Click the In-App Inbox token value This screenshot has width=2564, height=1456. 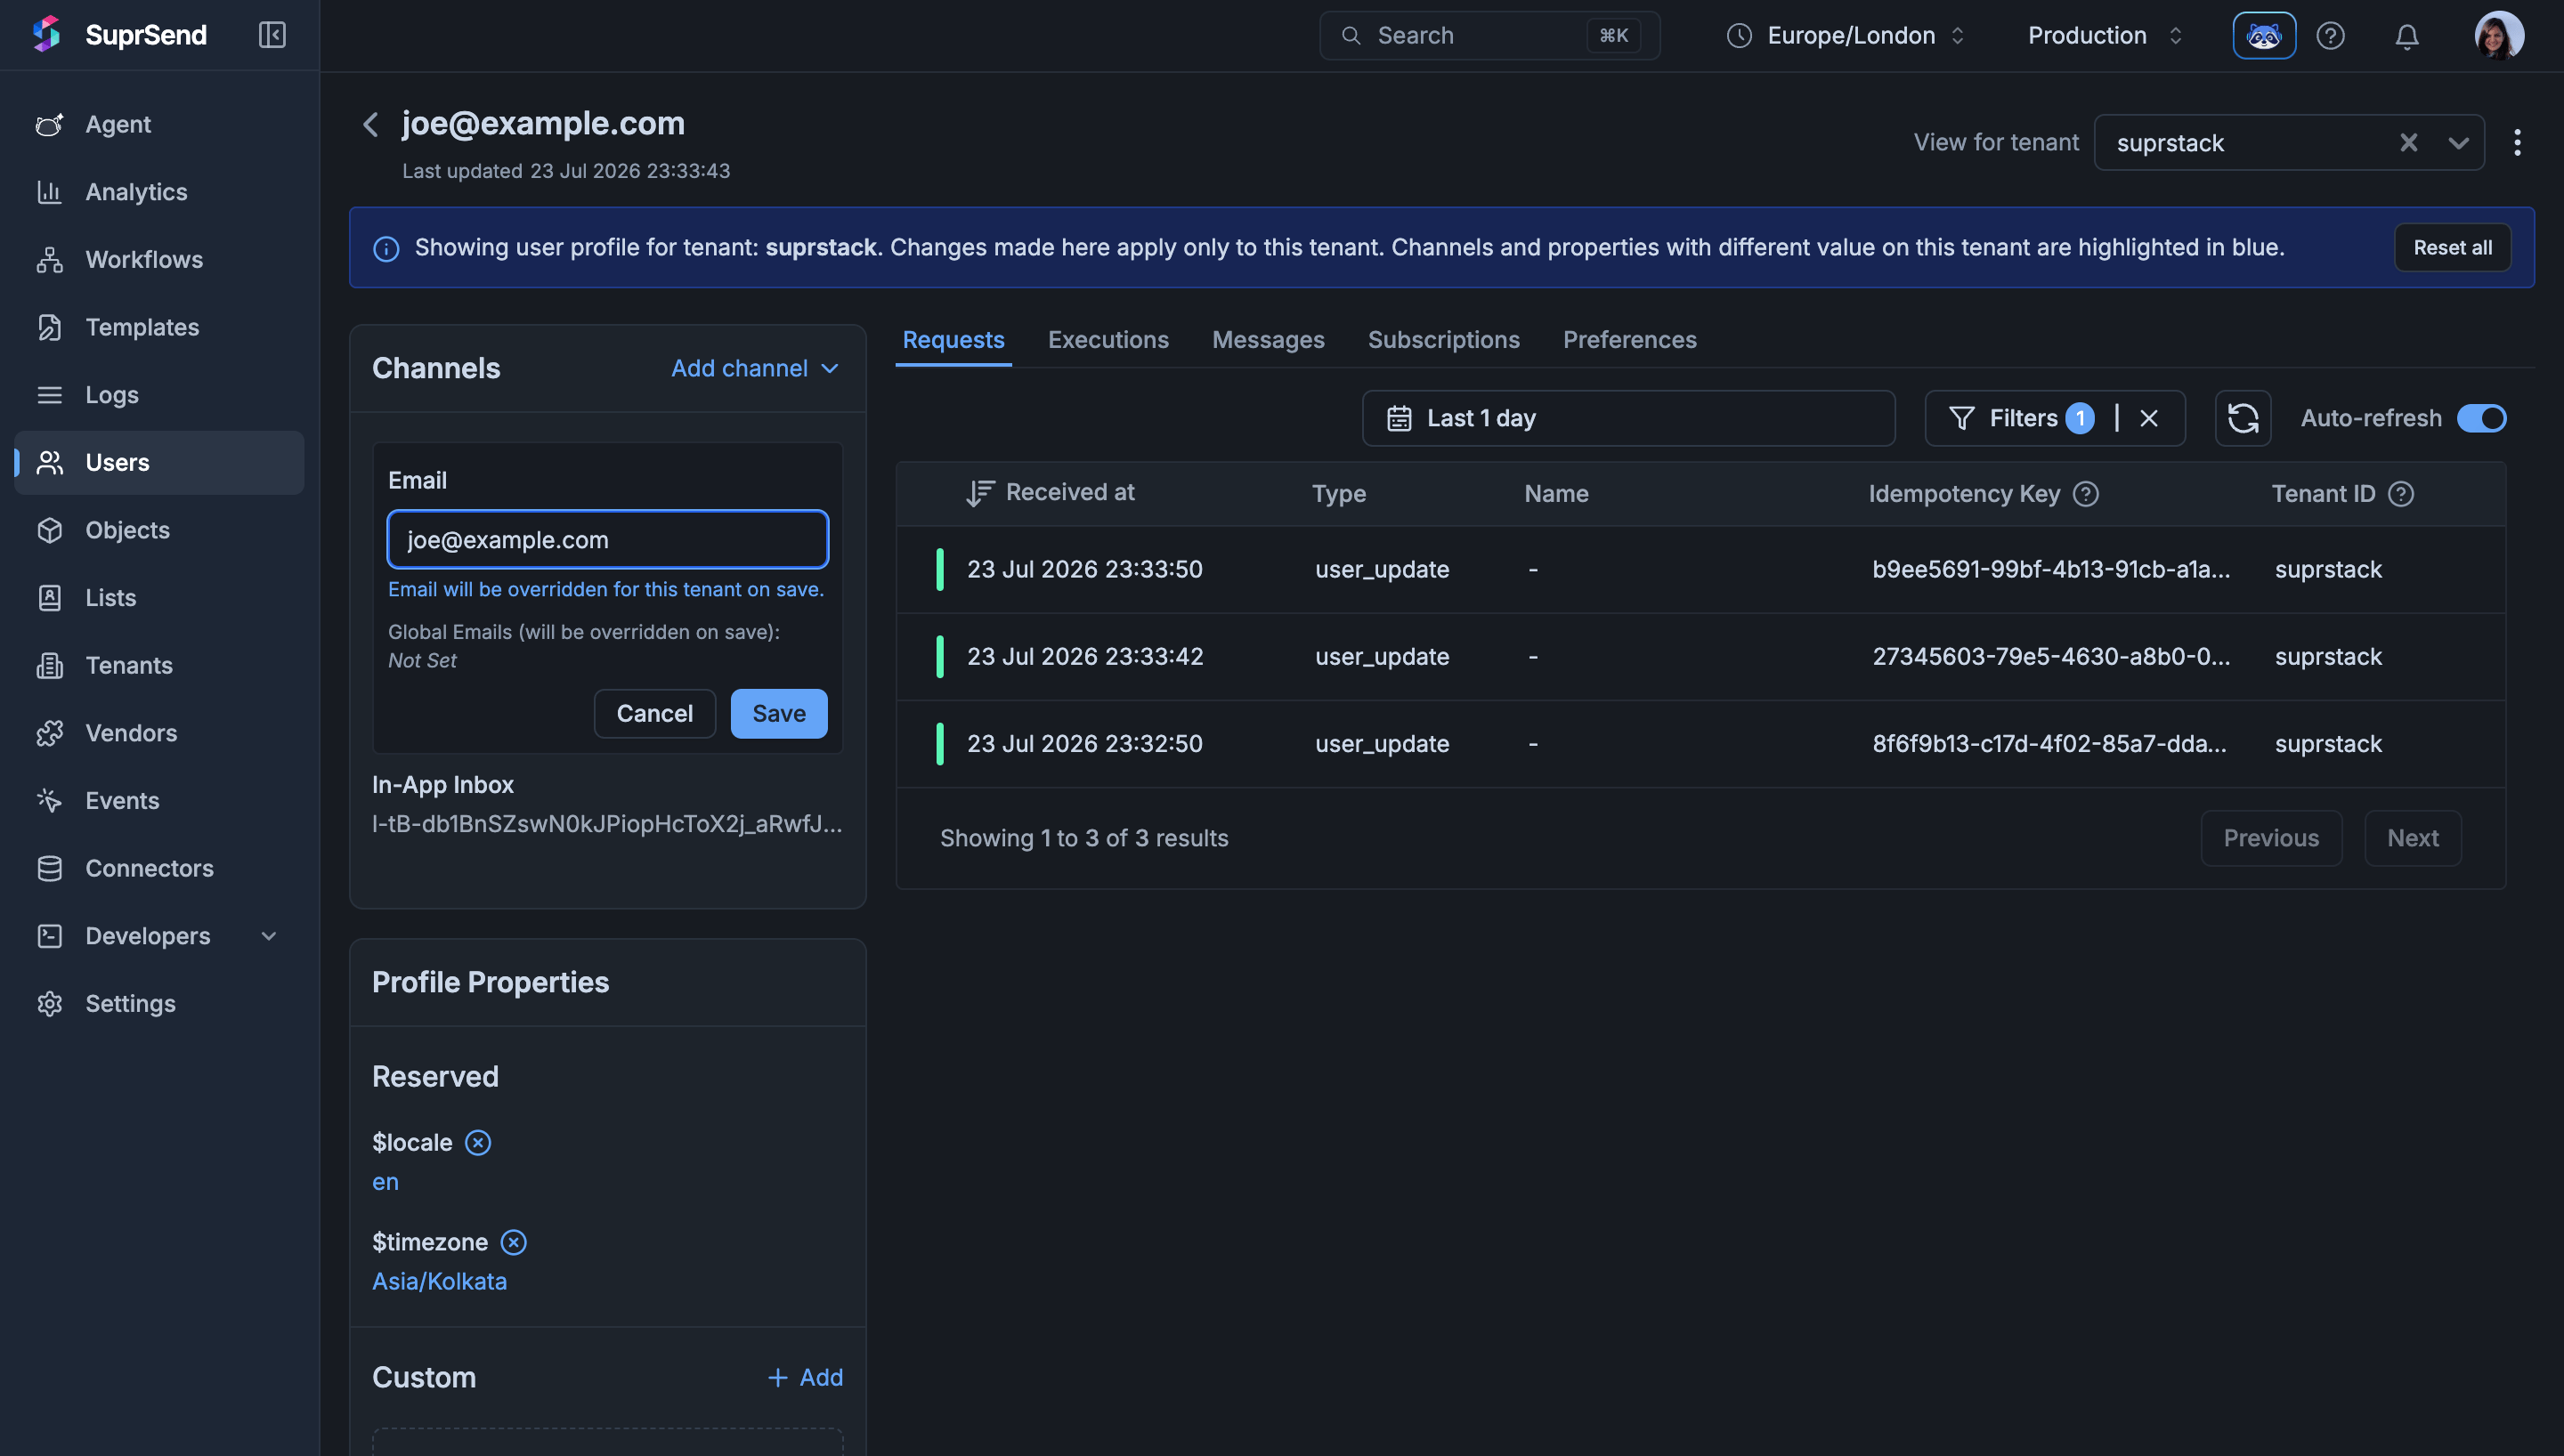607,824
